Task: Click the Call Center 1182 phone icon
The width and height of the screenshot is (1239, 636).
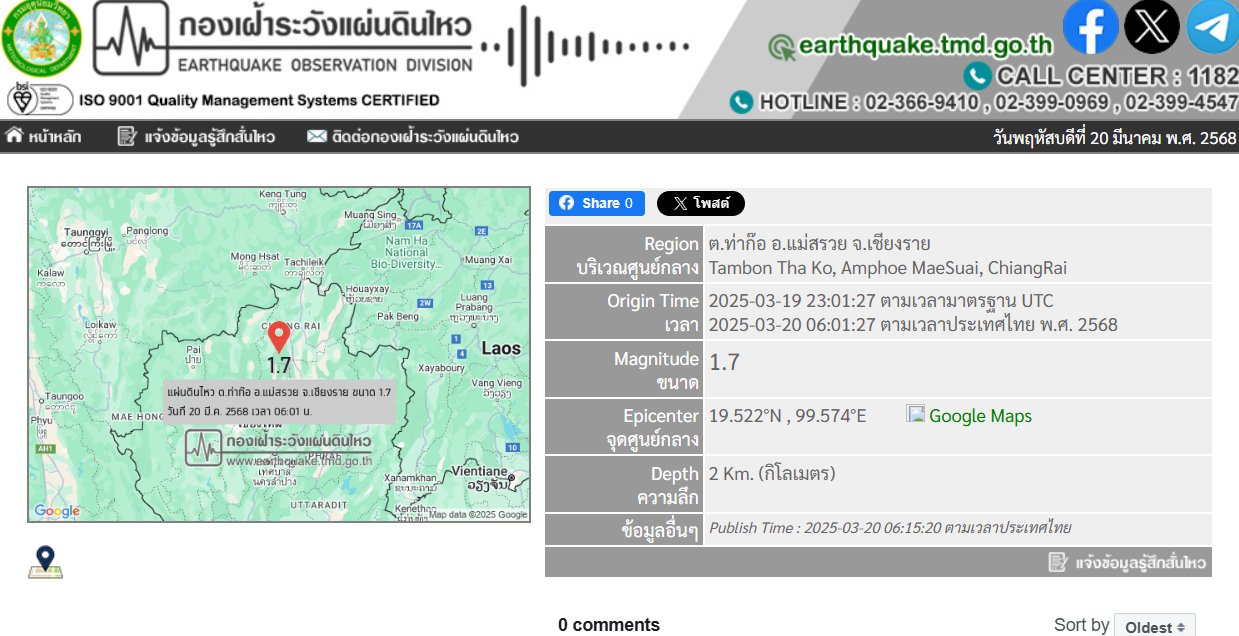Action: 978,76
